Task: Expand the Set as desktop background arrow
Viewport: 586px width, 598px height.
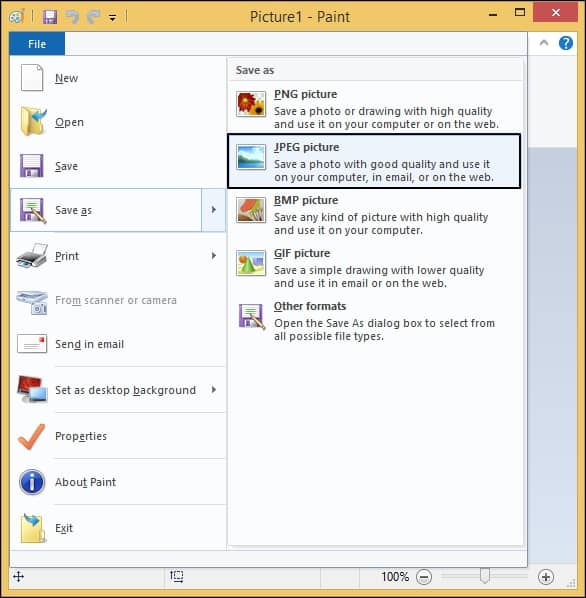Action: coord(214,390)
